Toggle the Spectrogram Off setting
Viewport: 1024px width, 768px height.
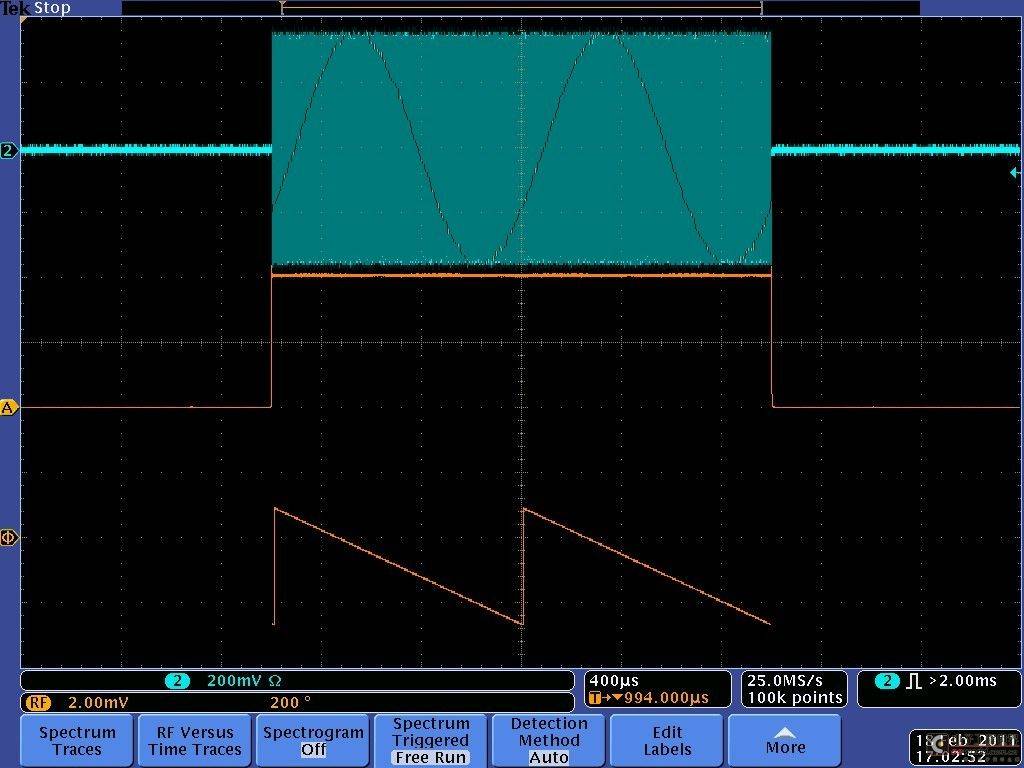click(x=313, y=741)
